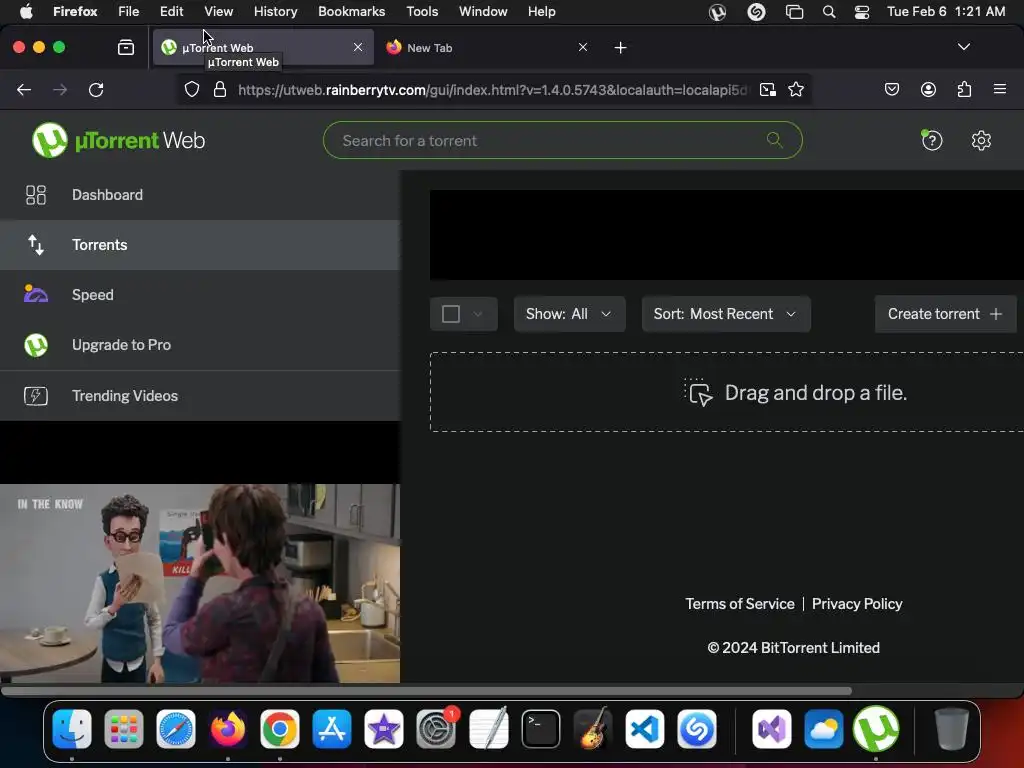Viewport: 1024px width, 768px height.
Task: Click the picture-in-picture icon in address bar
Action: pos(768,89)
